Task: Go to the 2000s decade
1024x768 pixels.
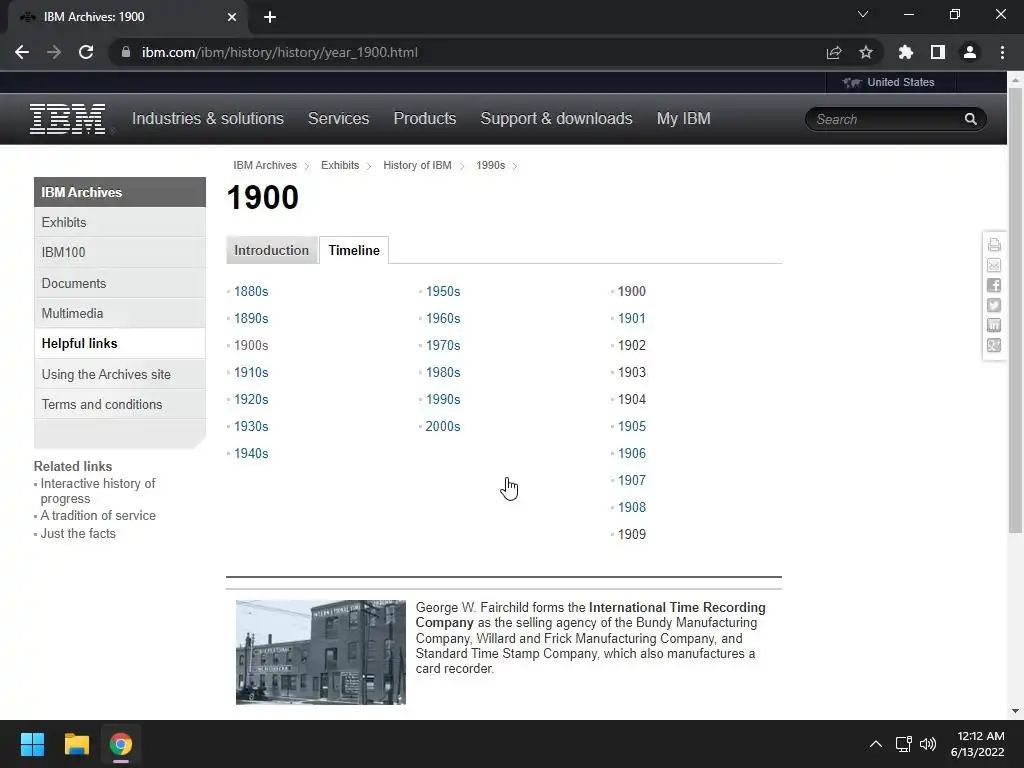Action: (443, 426)
